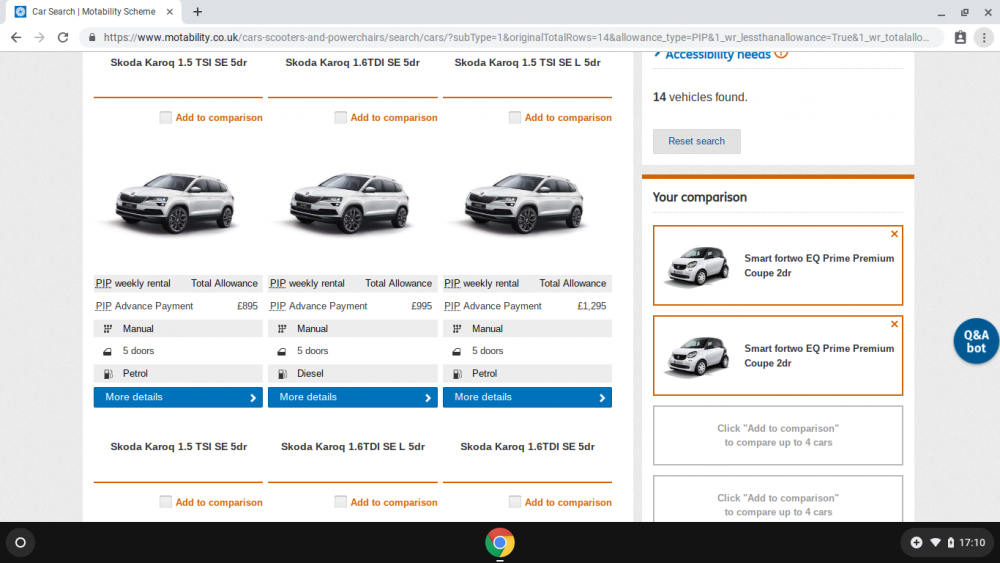Go back to previous page

[16, 38]
